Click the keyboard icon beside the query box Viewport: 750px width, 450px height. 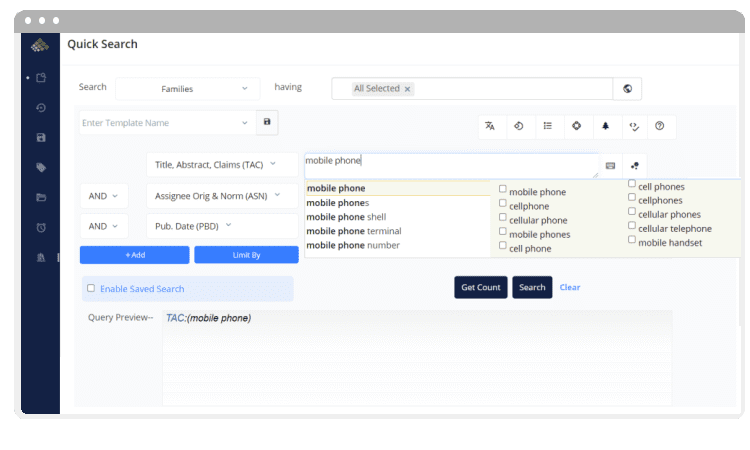tap(610, 165)
